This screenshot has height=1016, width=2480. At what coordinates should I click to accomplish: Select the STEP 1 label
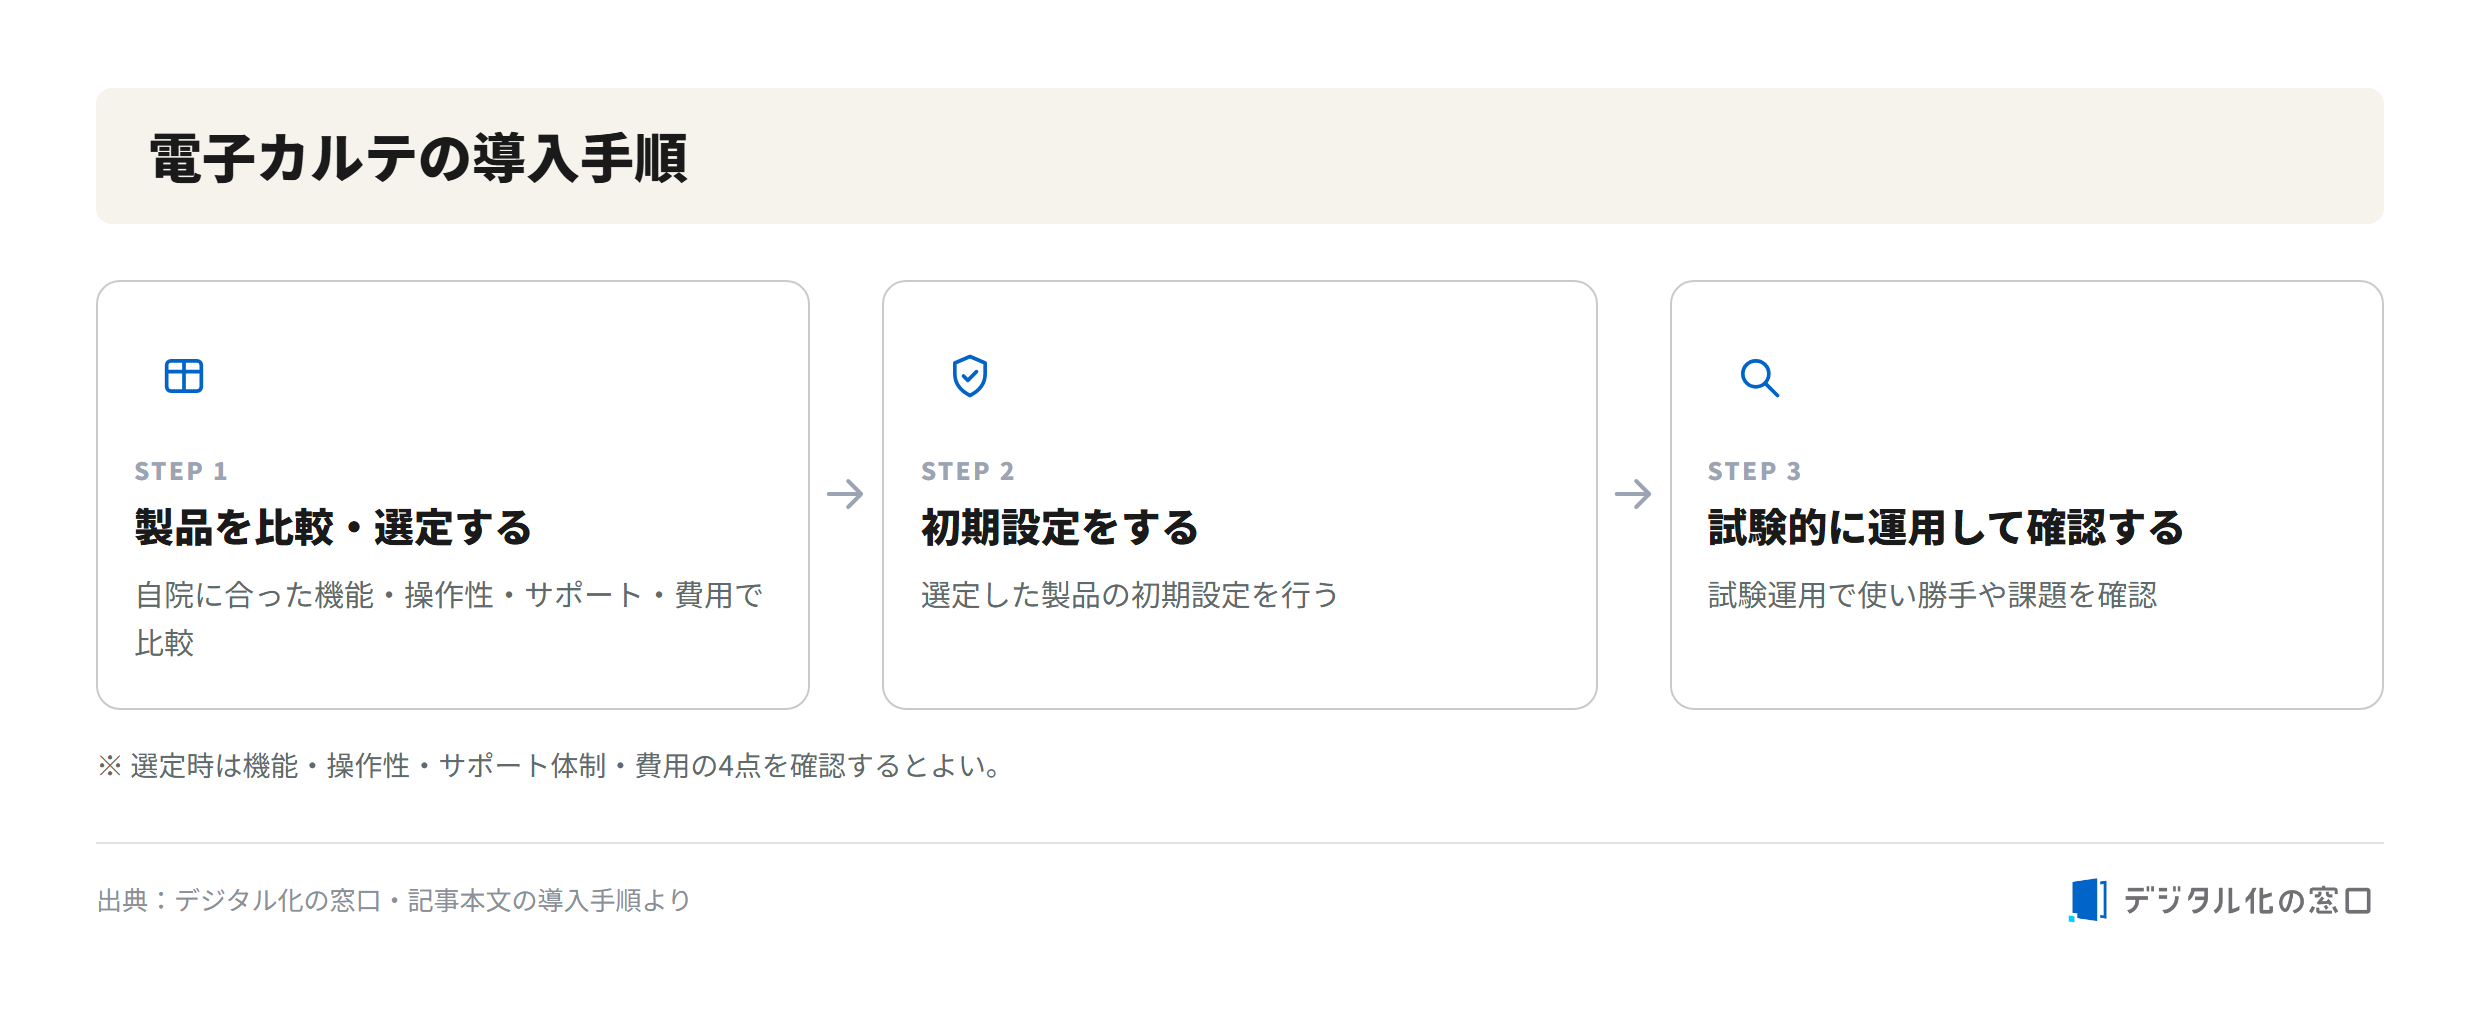pos(181,471)
